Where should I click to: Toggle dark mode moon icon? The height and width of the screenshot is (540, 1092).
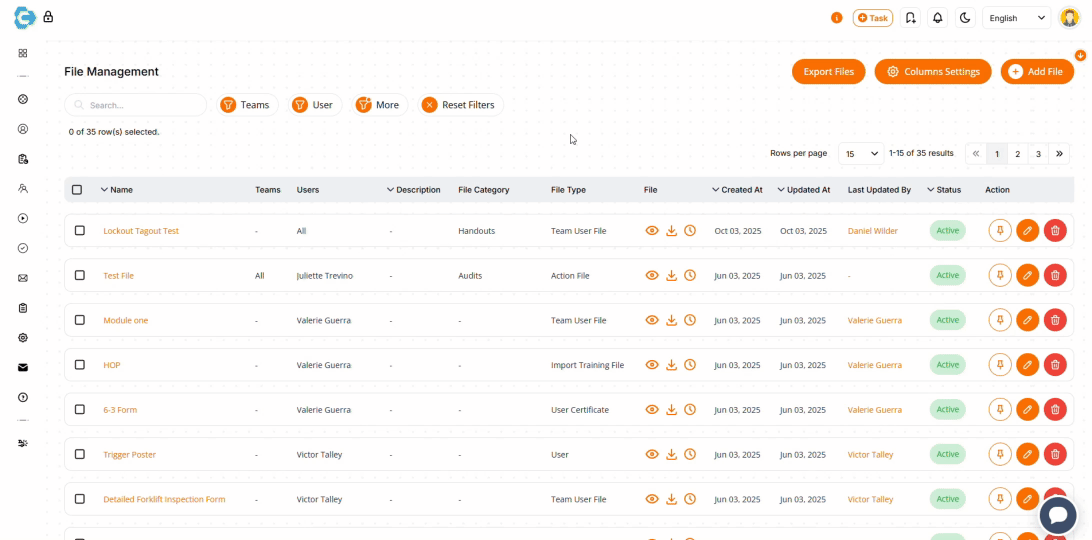pyautogui.click(x=965, y=18)
